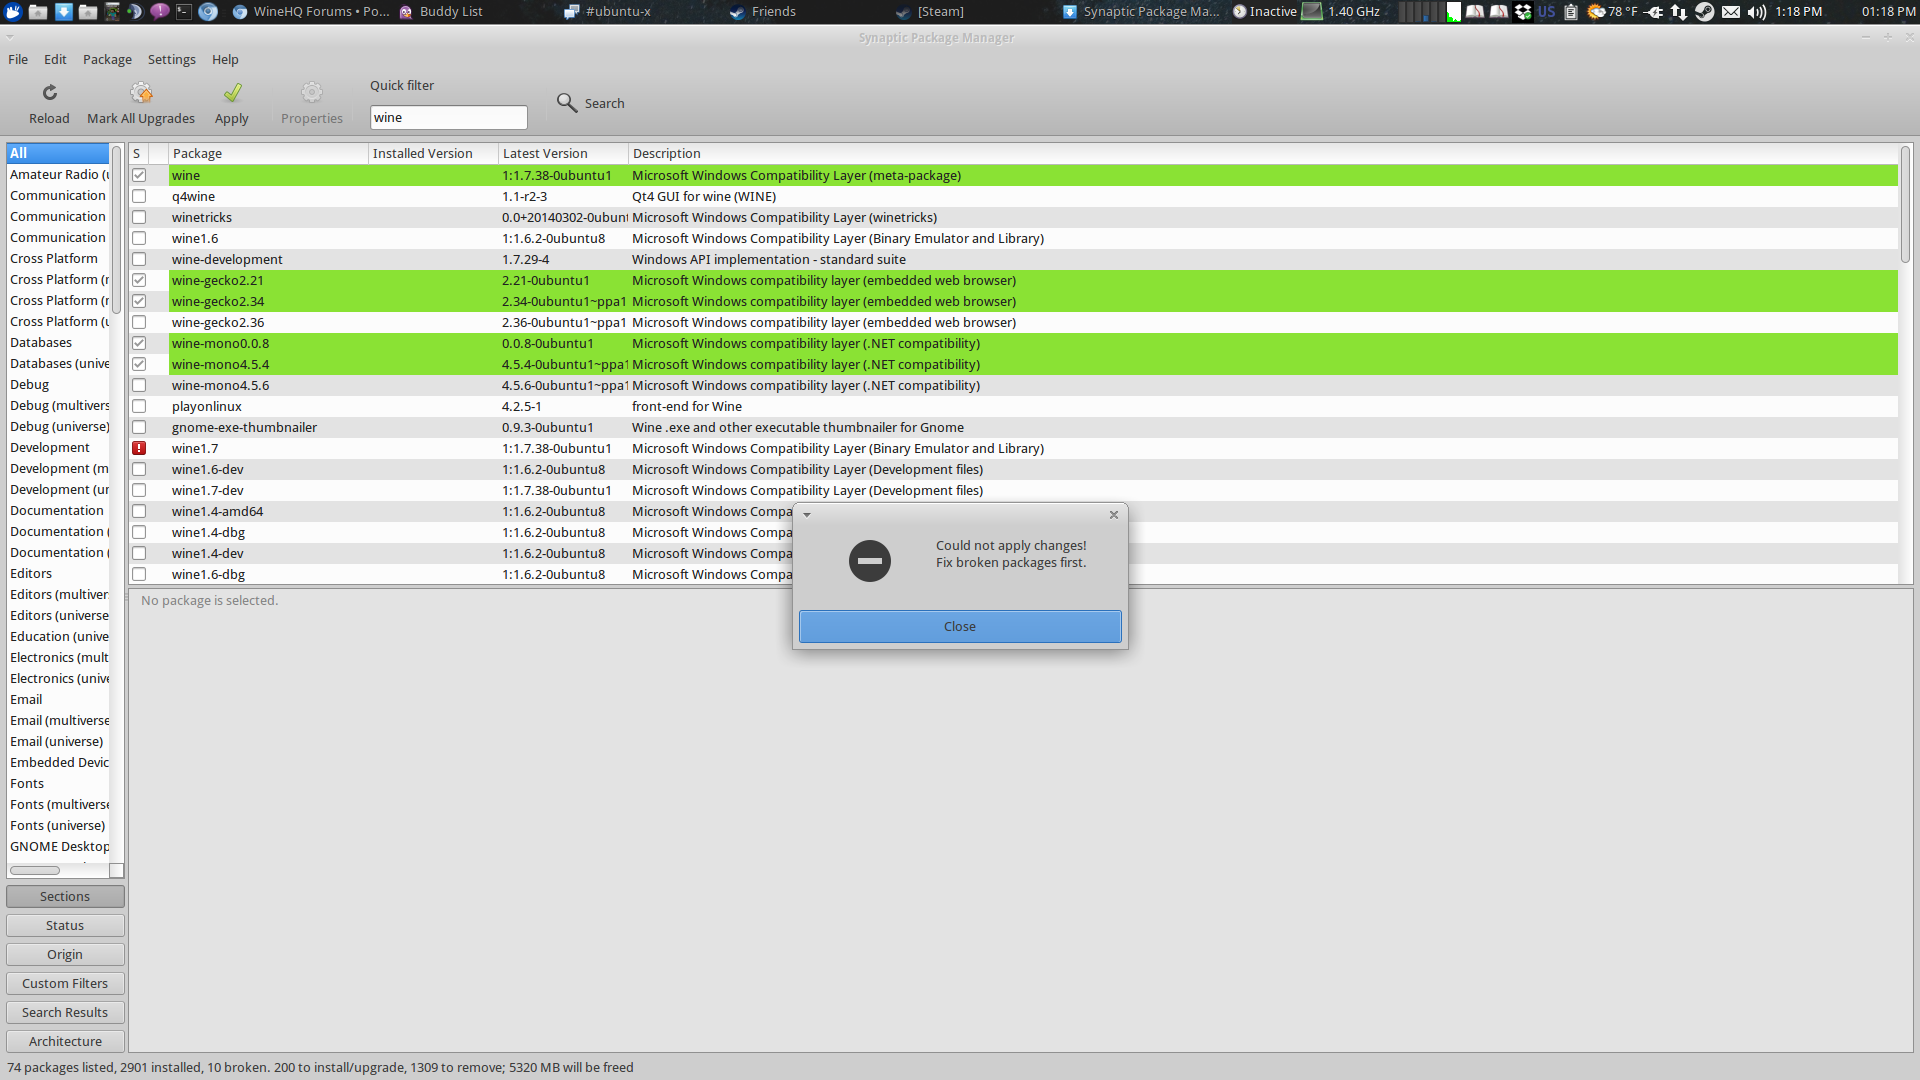Click the Architecture filter button
1920x1080 pixels.
[65, 1042]
